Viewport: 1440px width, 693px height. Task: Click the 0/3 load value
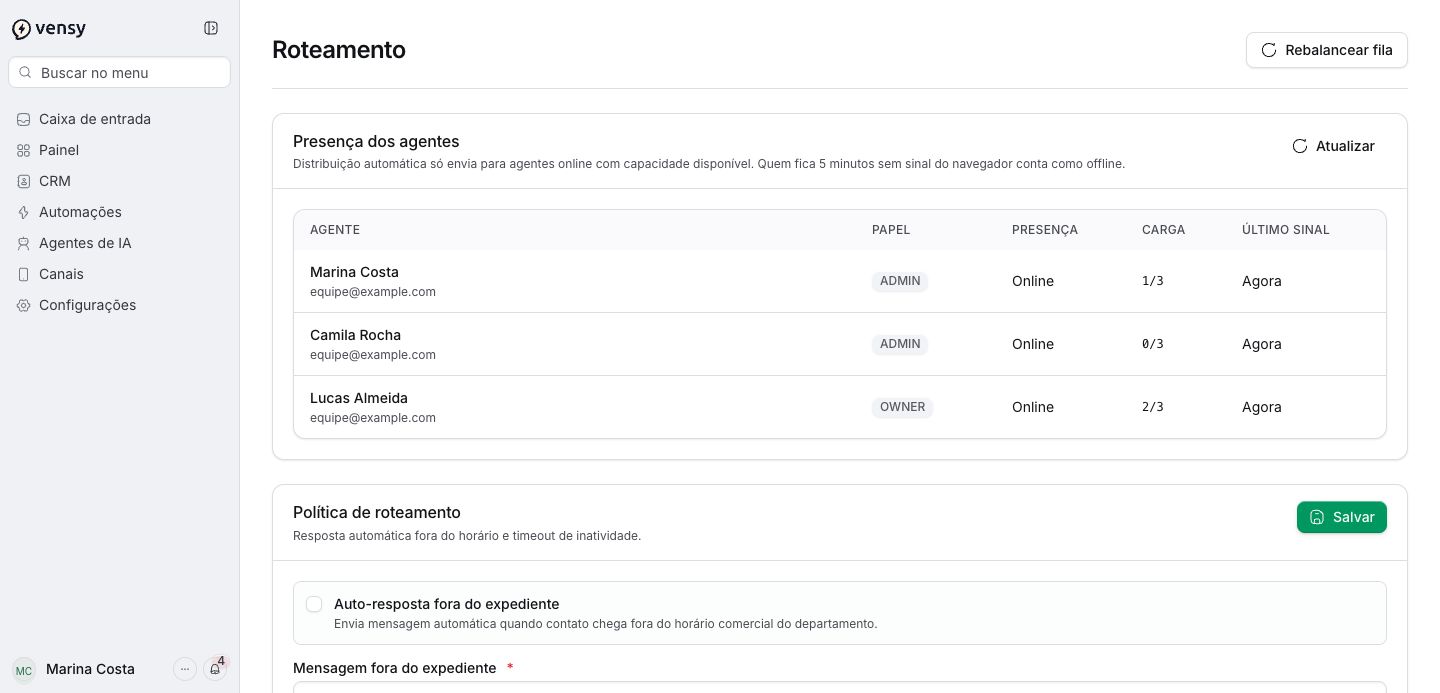1153,344
